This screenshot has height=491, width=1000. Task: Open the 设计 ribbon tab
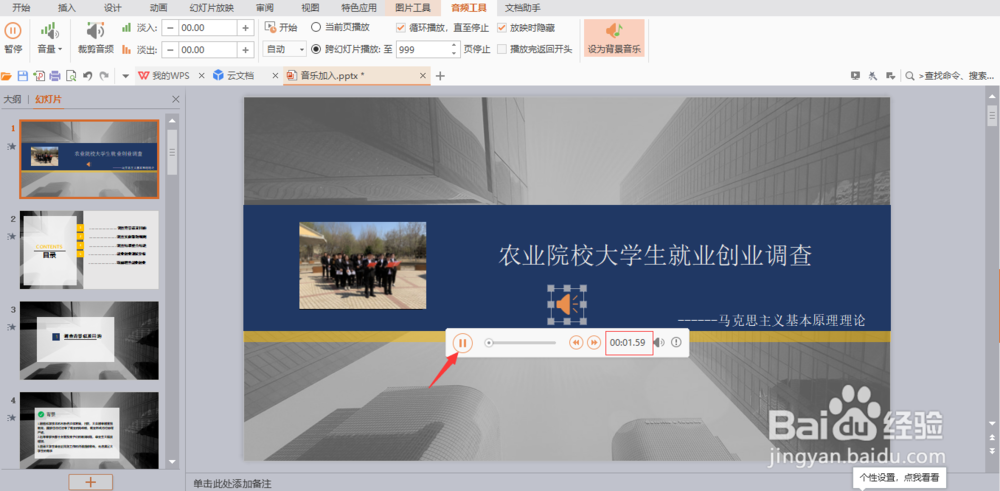[x=112, y=8]
